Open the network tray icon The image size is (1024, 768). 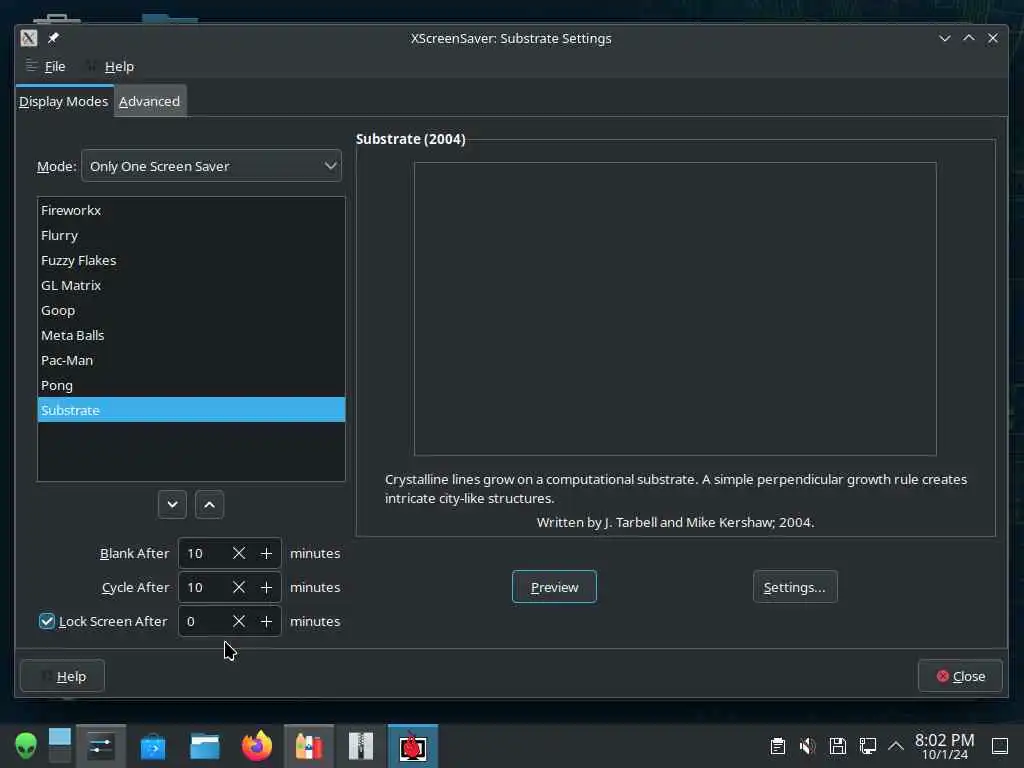pyautogui.click(x=867, y=746)
